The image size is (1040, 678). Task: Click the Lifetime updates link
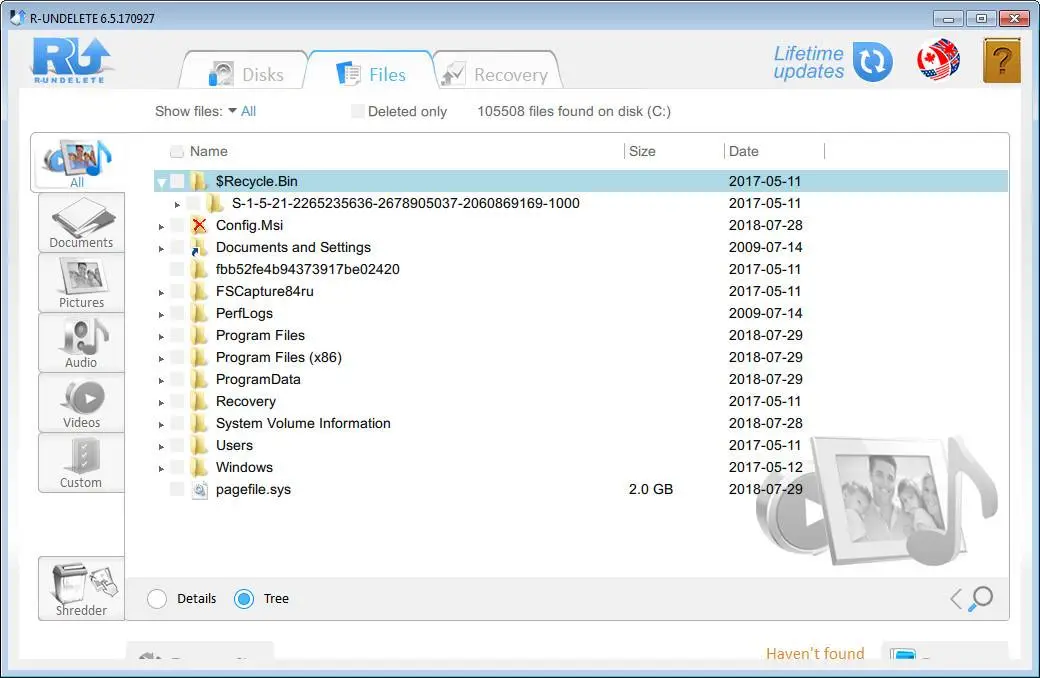point(809,62)
